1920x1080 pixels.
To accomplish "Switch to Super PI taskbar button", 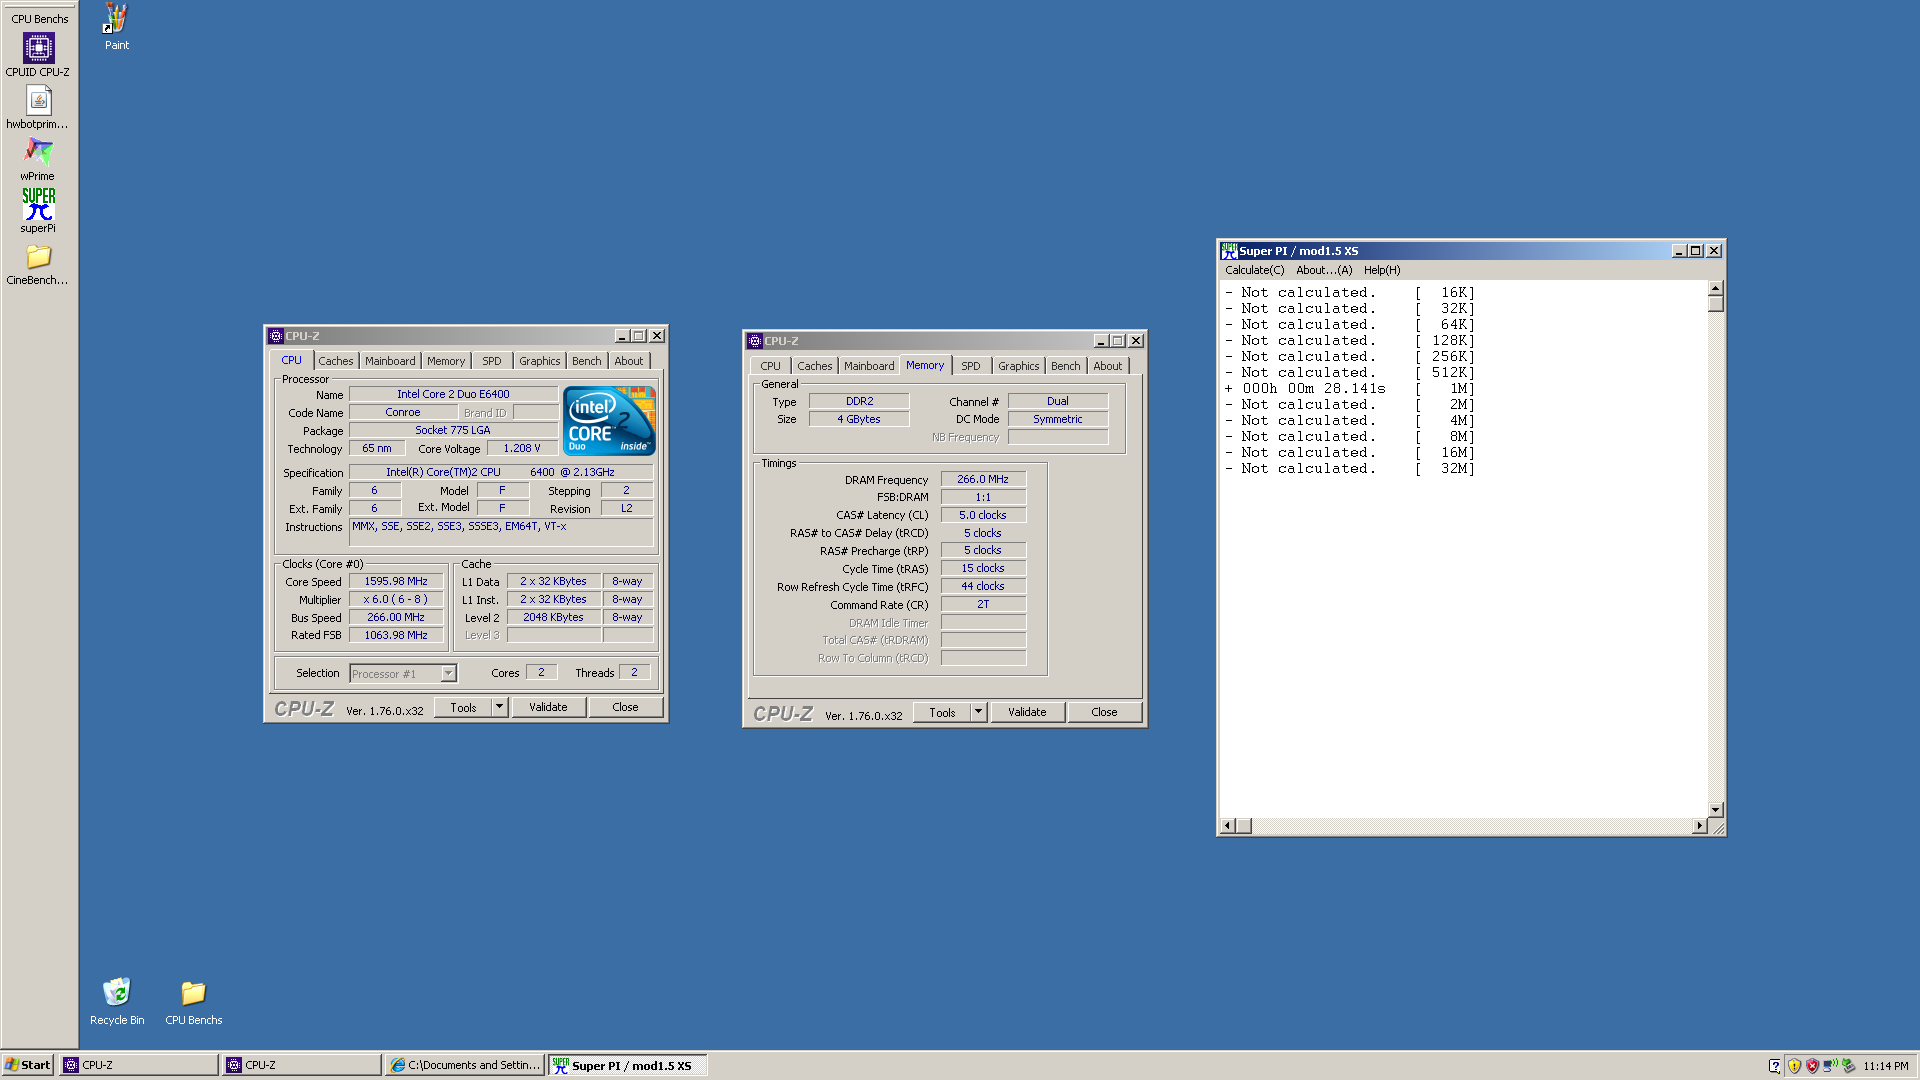I will click(x=628, y=1065).
